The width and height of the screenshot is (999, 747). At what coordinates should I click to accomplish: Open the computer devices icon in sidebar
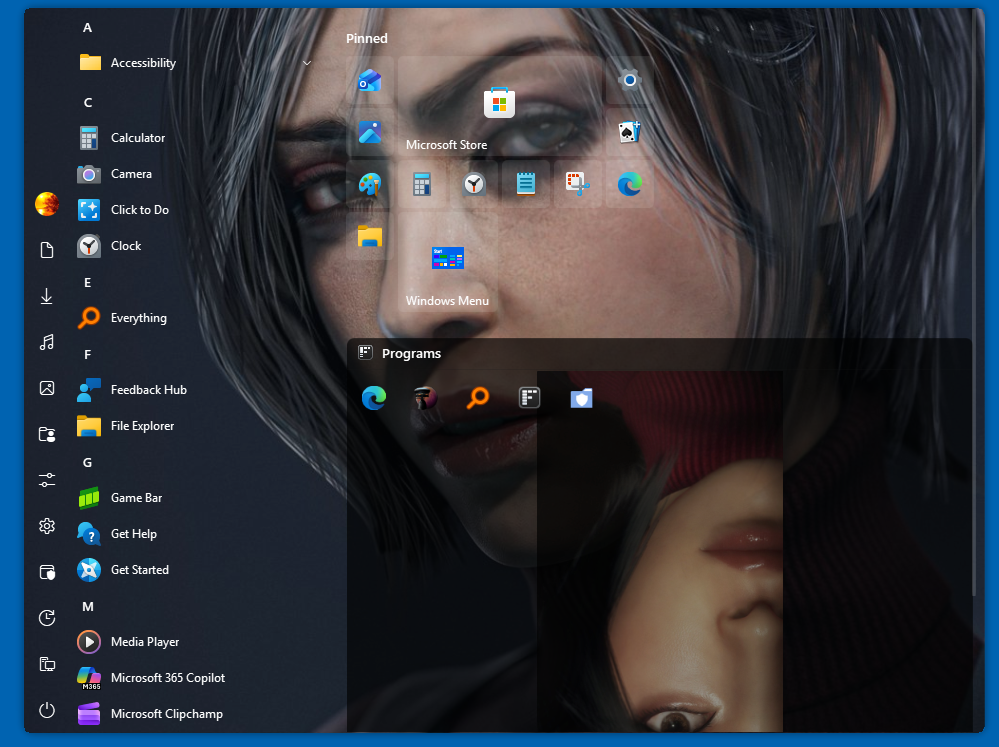pyautogui.click(x=47, y=664)
